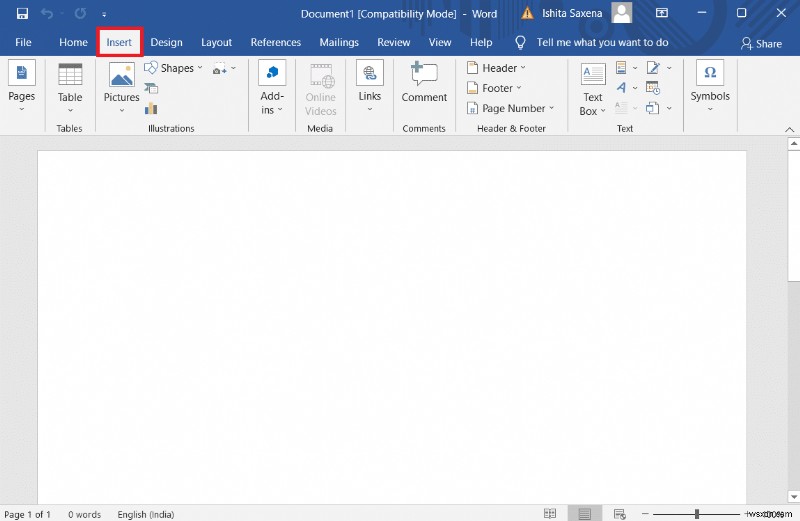Collapse the ribbon with the caret

789,130
